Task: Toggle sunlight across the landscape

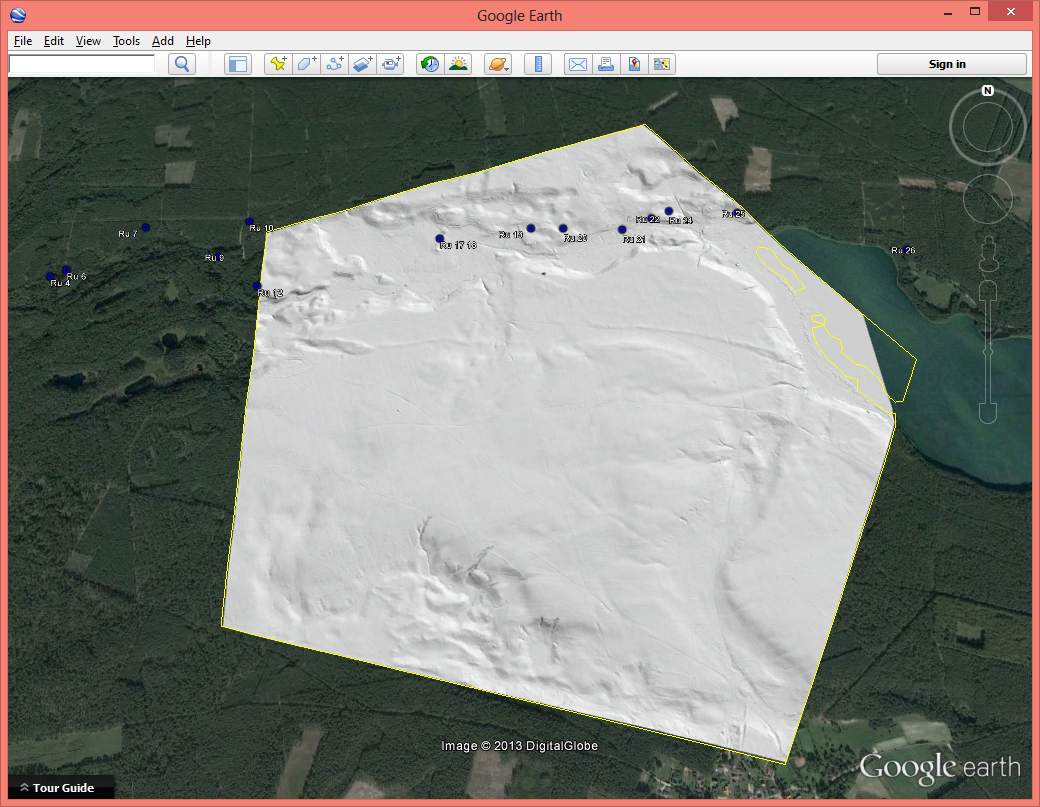Action: (458, 64)
